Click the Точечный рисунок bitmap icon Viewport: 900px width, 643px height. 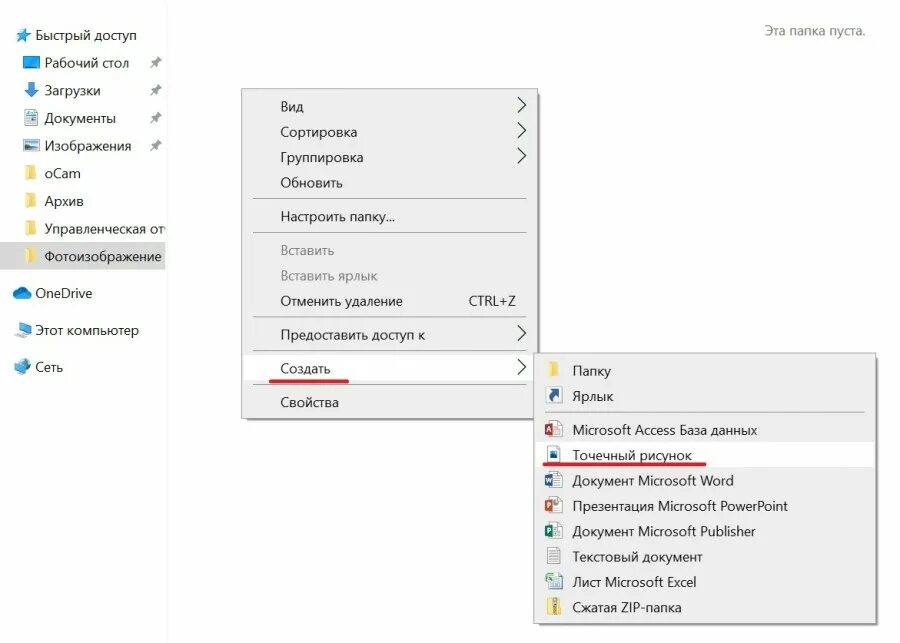click(553, 455)
